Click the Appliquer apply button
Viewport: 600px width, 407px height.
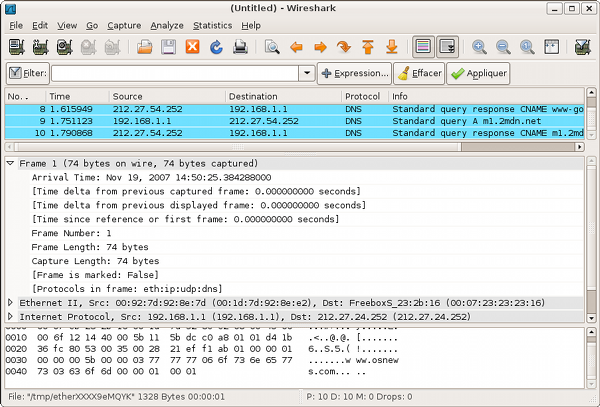[478, 73]
